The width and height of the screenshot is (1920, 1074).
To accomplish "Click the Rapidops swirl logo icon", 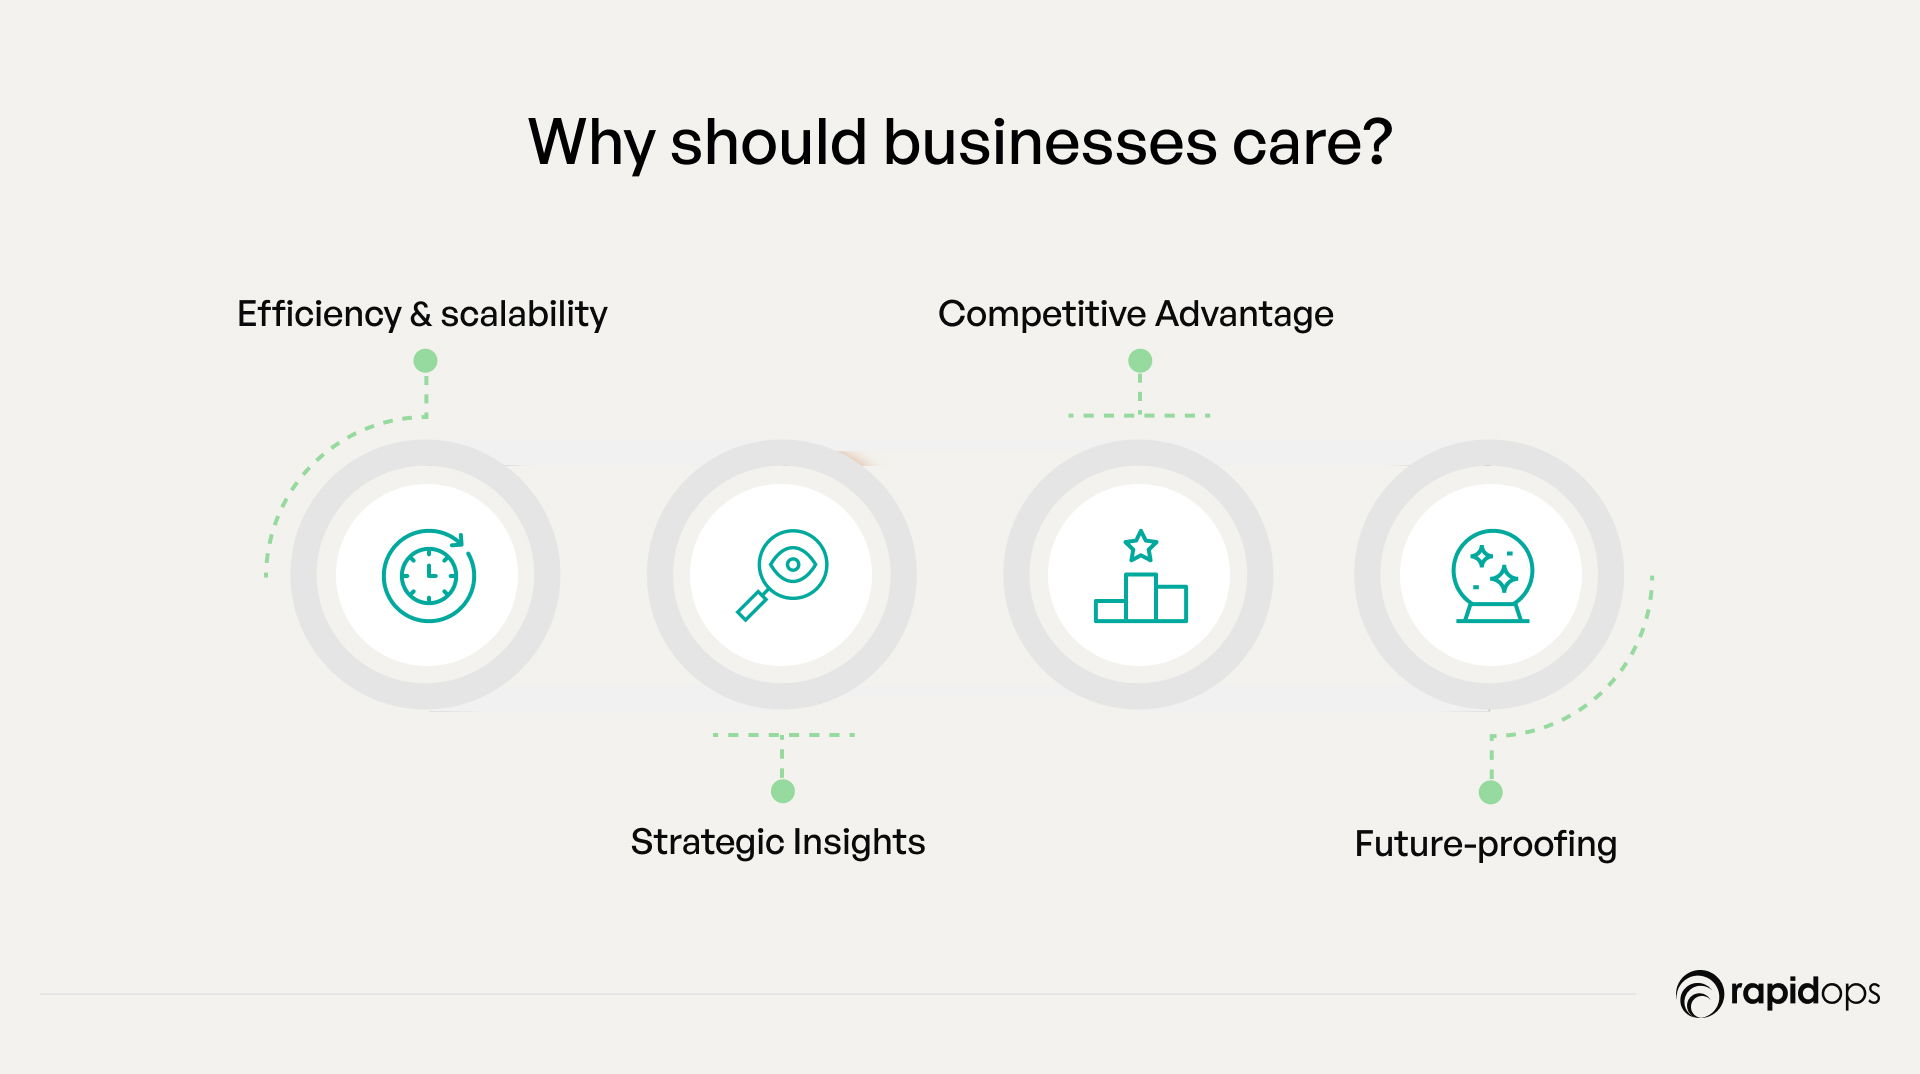I will pos(1699,994).
